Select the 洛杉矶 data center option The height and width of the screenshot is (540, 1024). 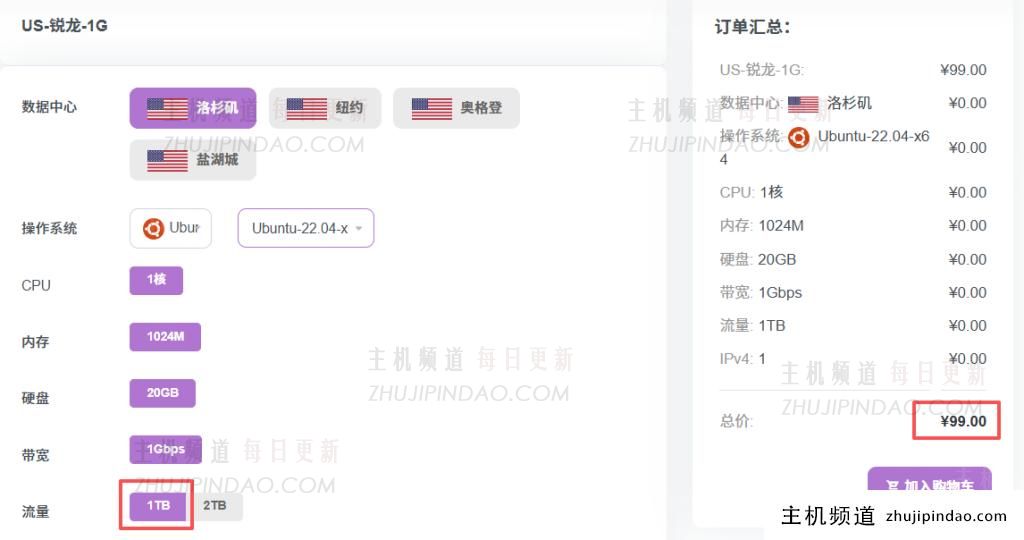pyautogui.click(x=193, y=108)
